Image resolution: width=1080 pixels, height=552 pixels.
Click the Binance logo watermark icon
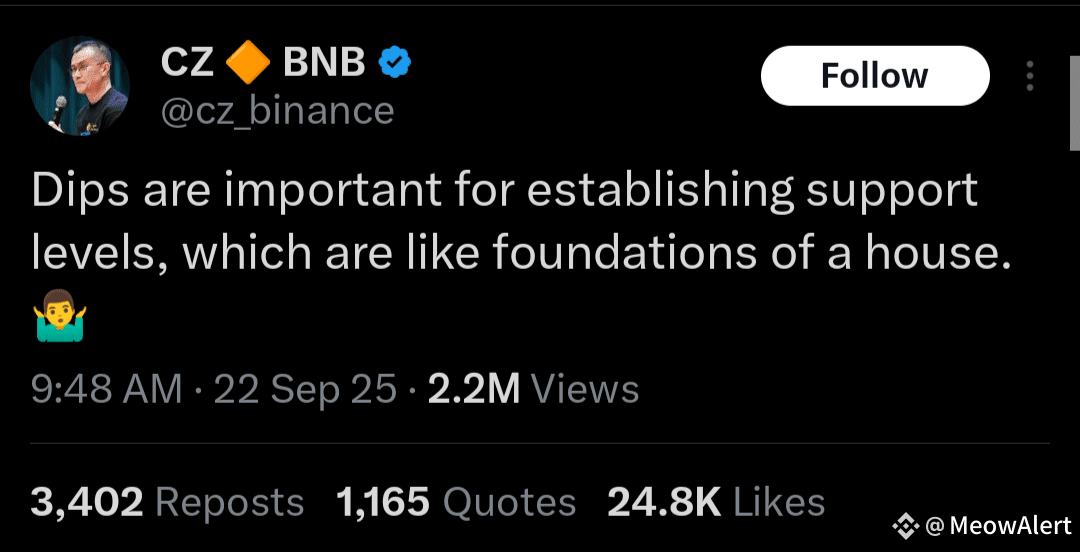(x=906, y=527)
